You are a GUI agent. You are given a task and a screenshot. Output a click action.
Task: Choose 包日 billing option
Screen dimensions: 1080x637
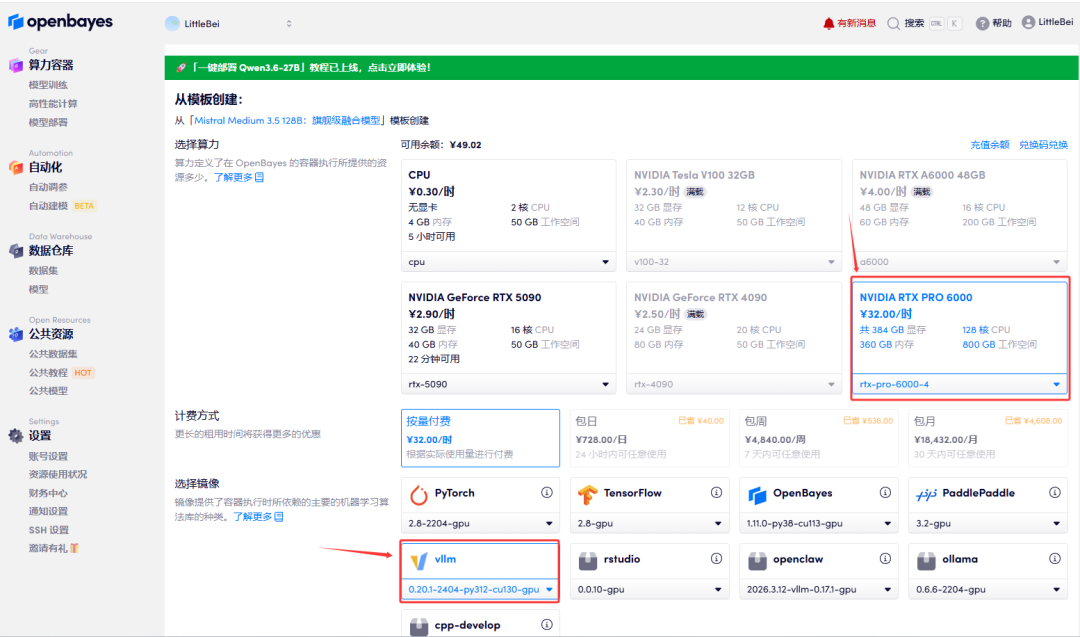coord(650,438)
